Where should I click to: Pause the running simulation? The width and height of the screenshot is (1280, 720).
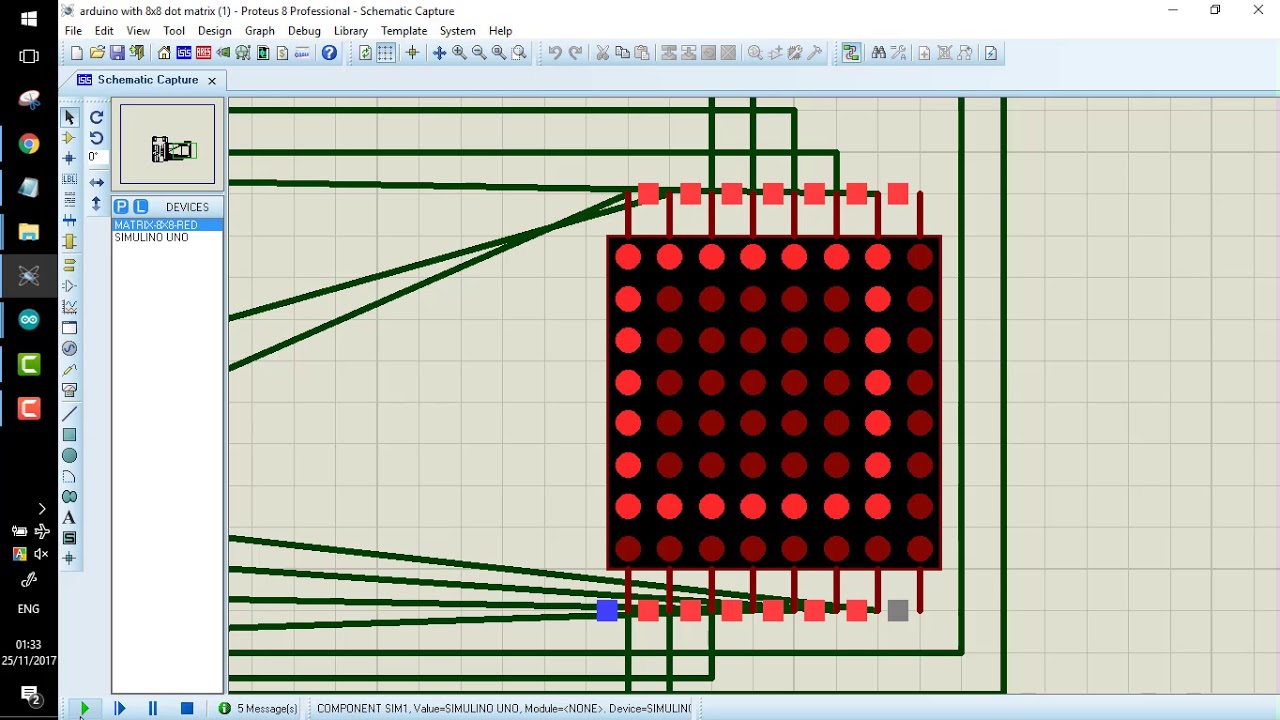pos(153,708)
